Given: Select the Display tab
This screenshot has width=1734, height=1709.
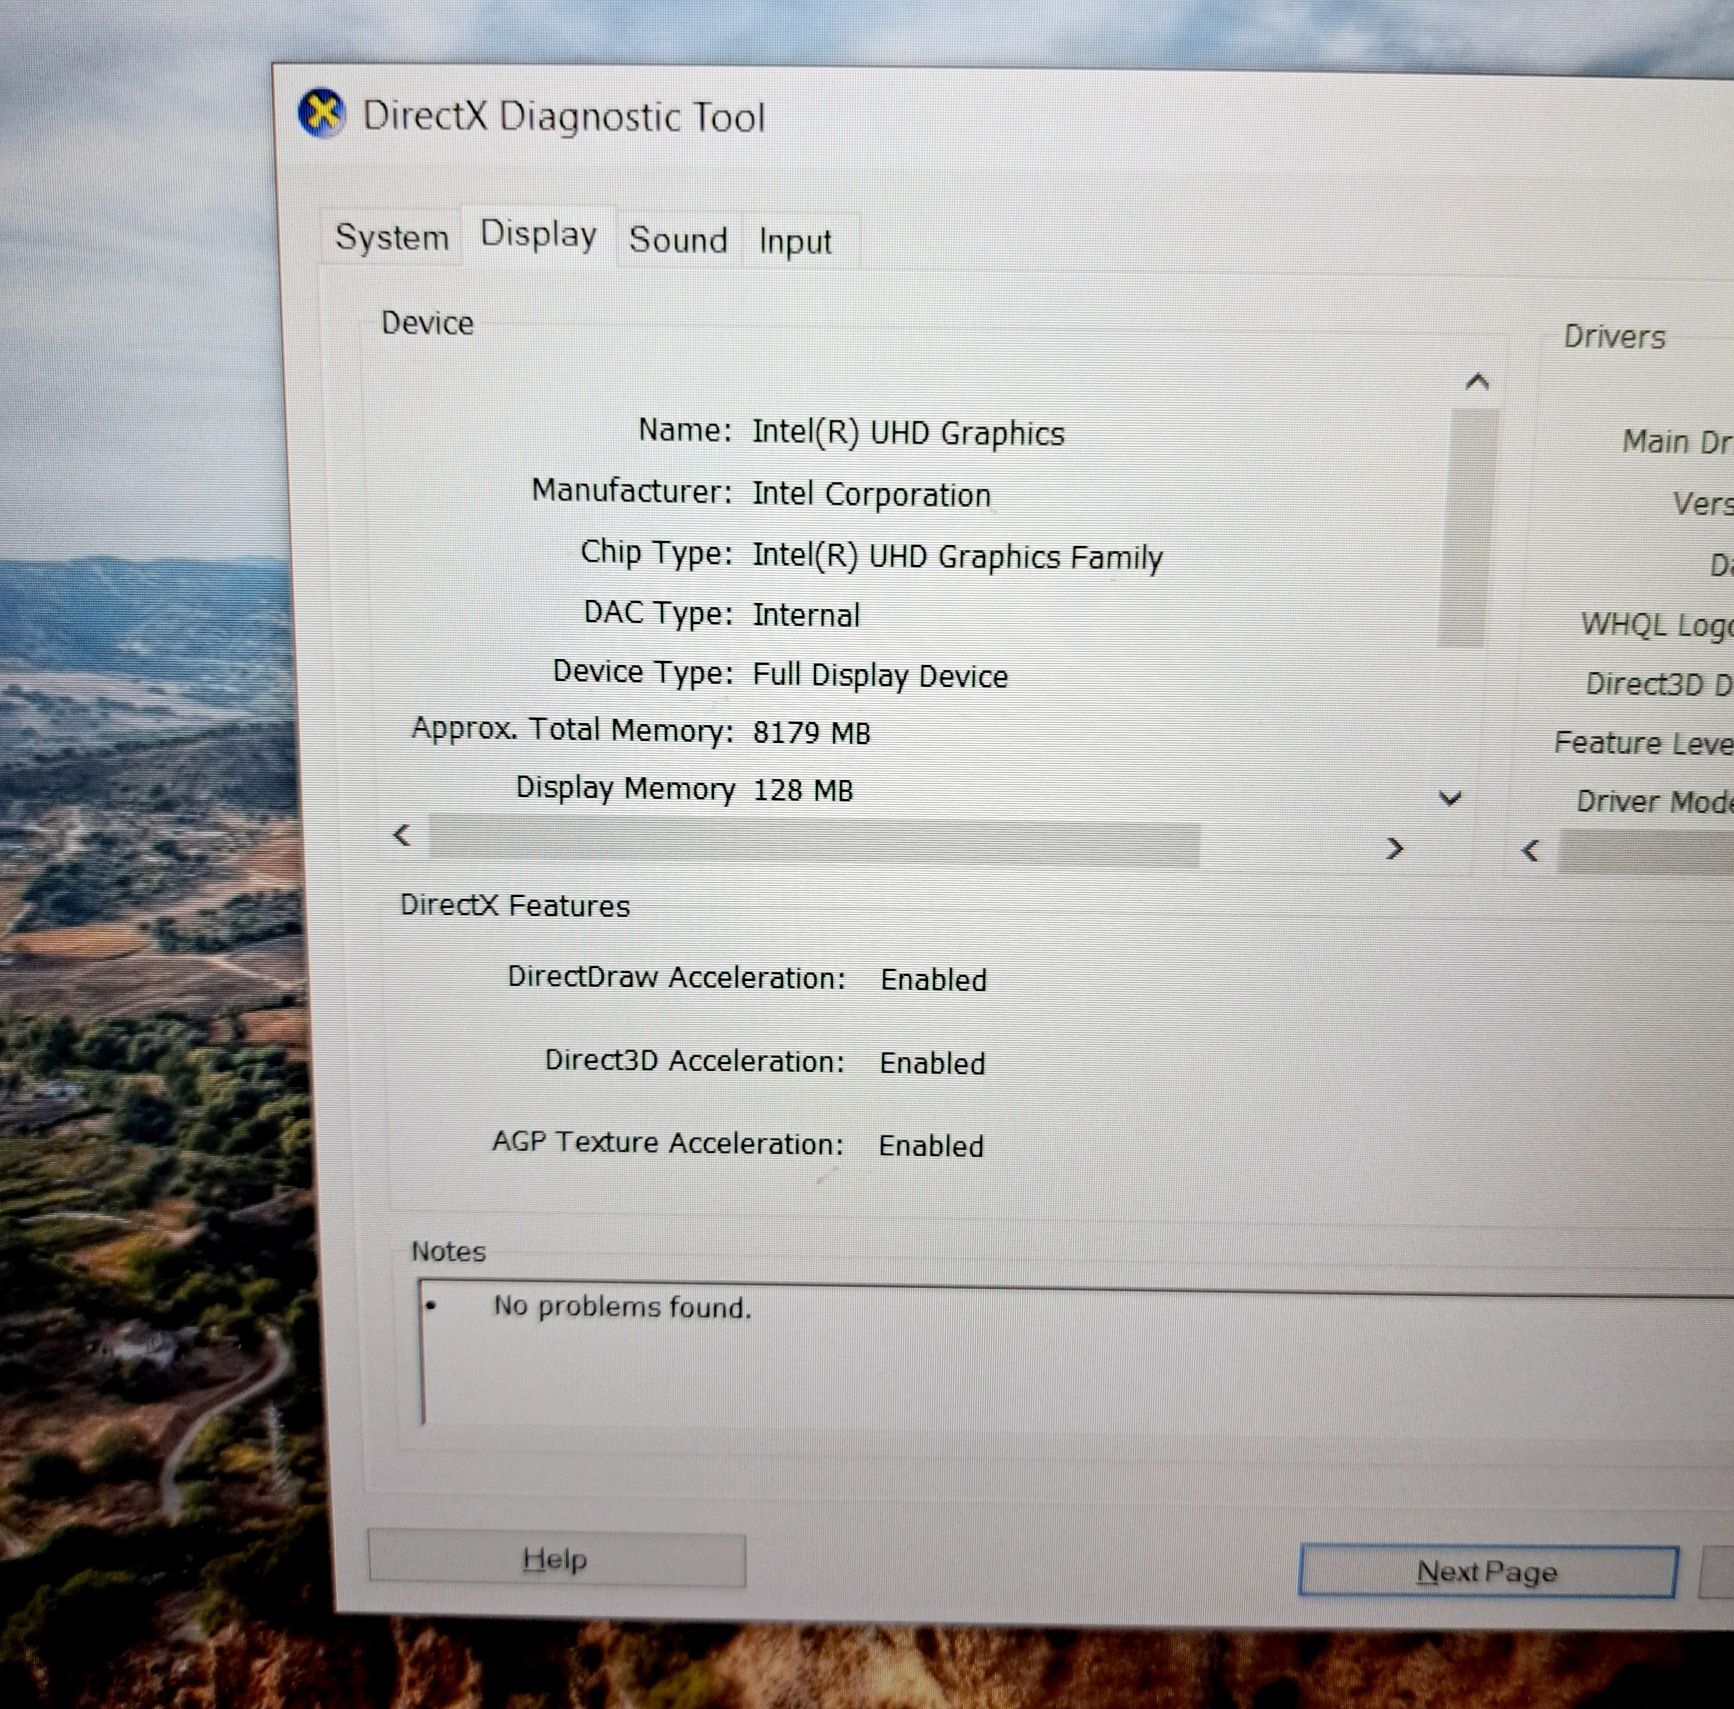Looking at the screenshot, I should [538, 235].
